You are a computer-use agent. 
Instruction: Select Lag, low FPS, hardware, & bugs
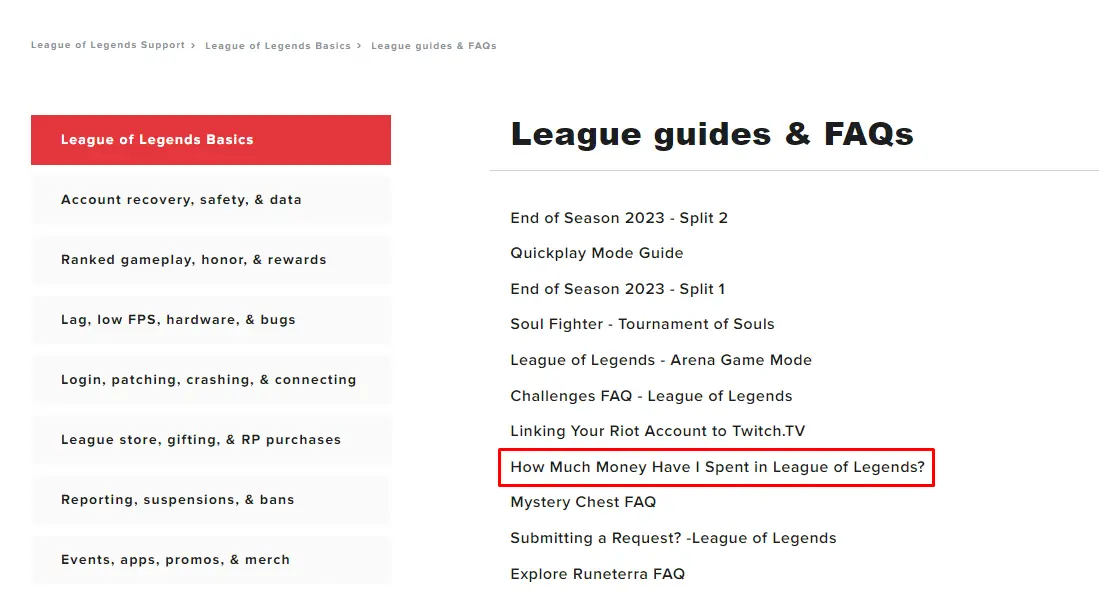tap(211, 320)
